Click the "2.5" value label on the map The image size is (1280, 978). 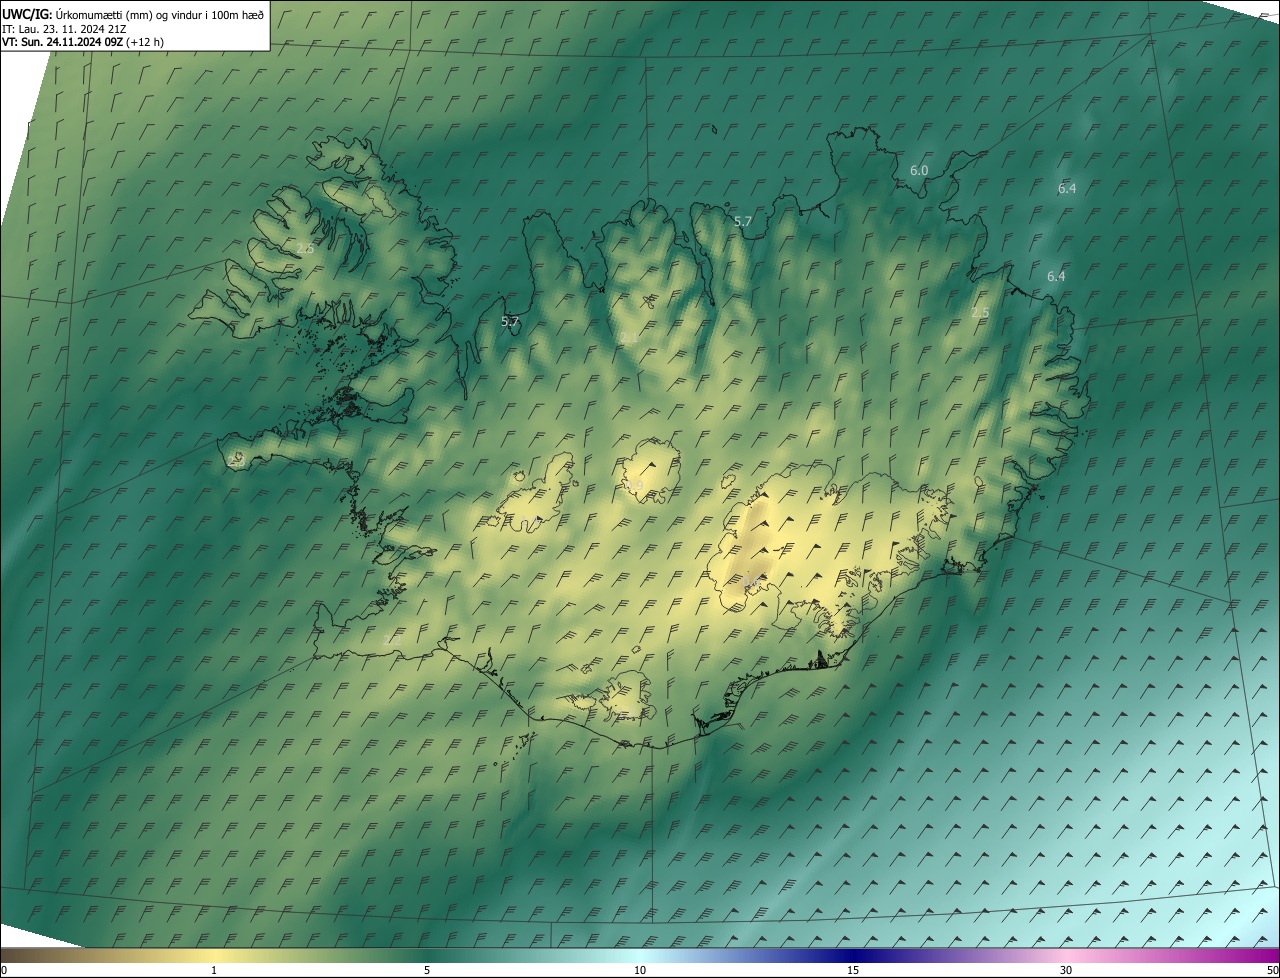coord(980,313)
